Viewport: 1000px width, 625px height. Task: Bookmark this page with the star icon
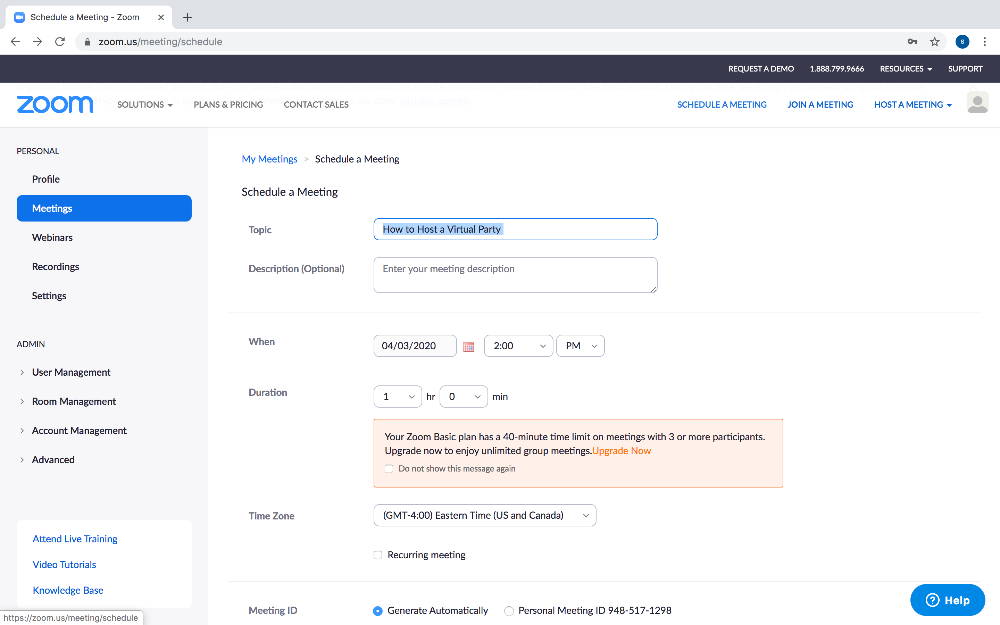pyautogui.click(x=935, y=41)
